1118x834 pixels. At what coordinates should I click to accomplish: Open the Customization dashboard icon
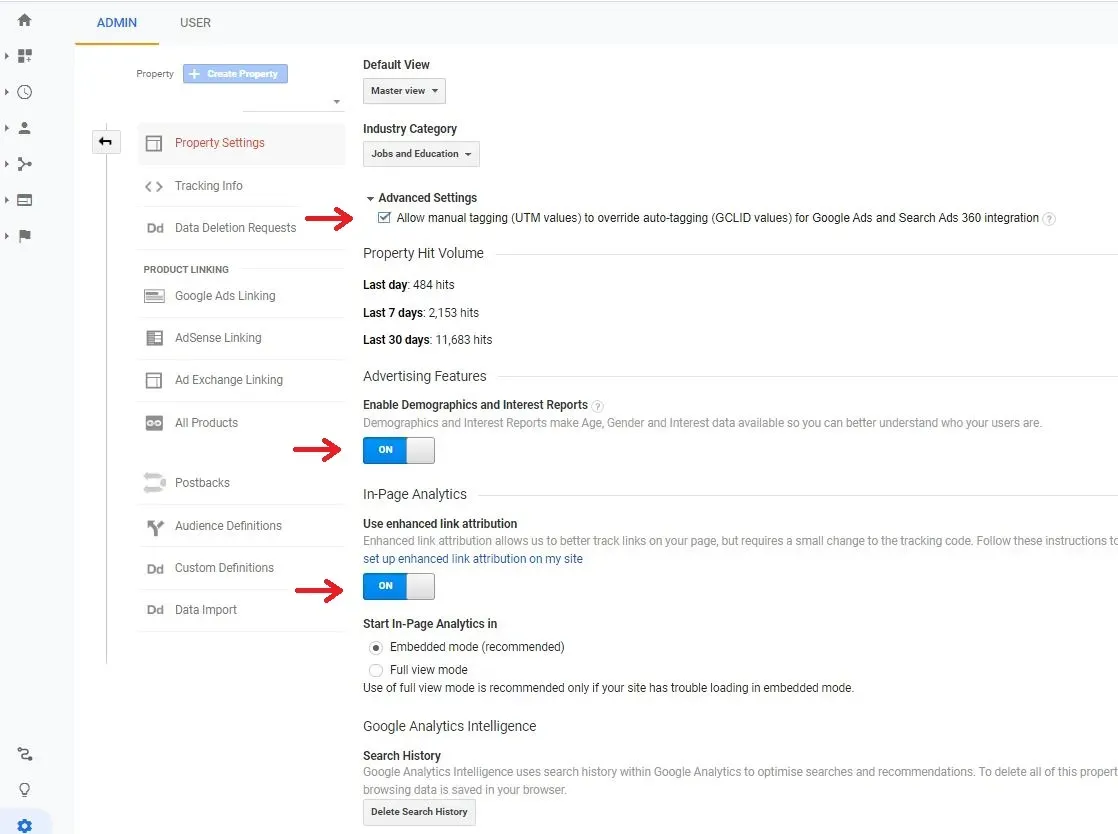click(x=25, y=56)
